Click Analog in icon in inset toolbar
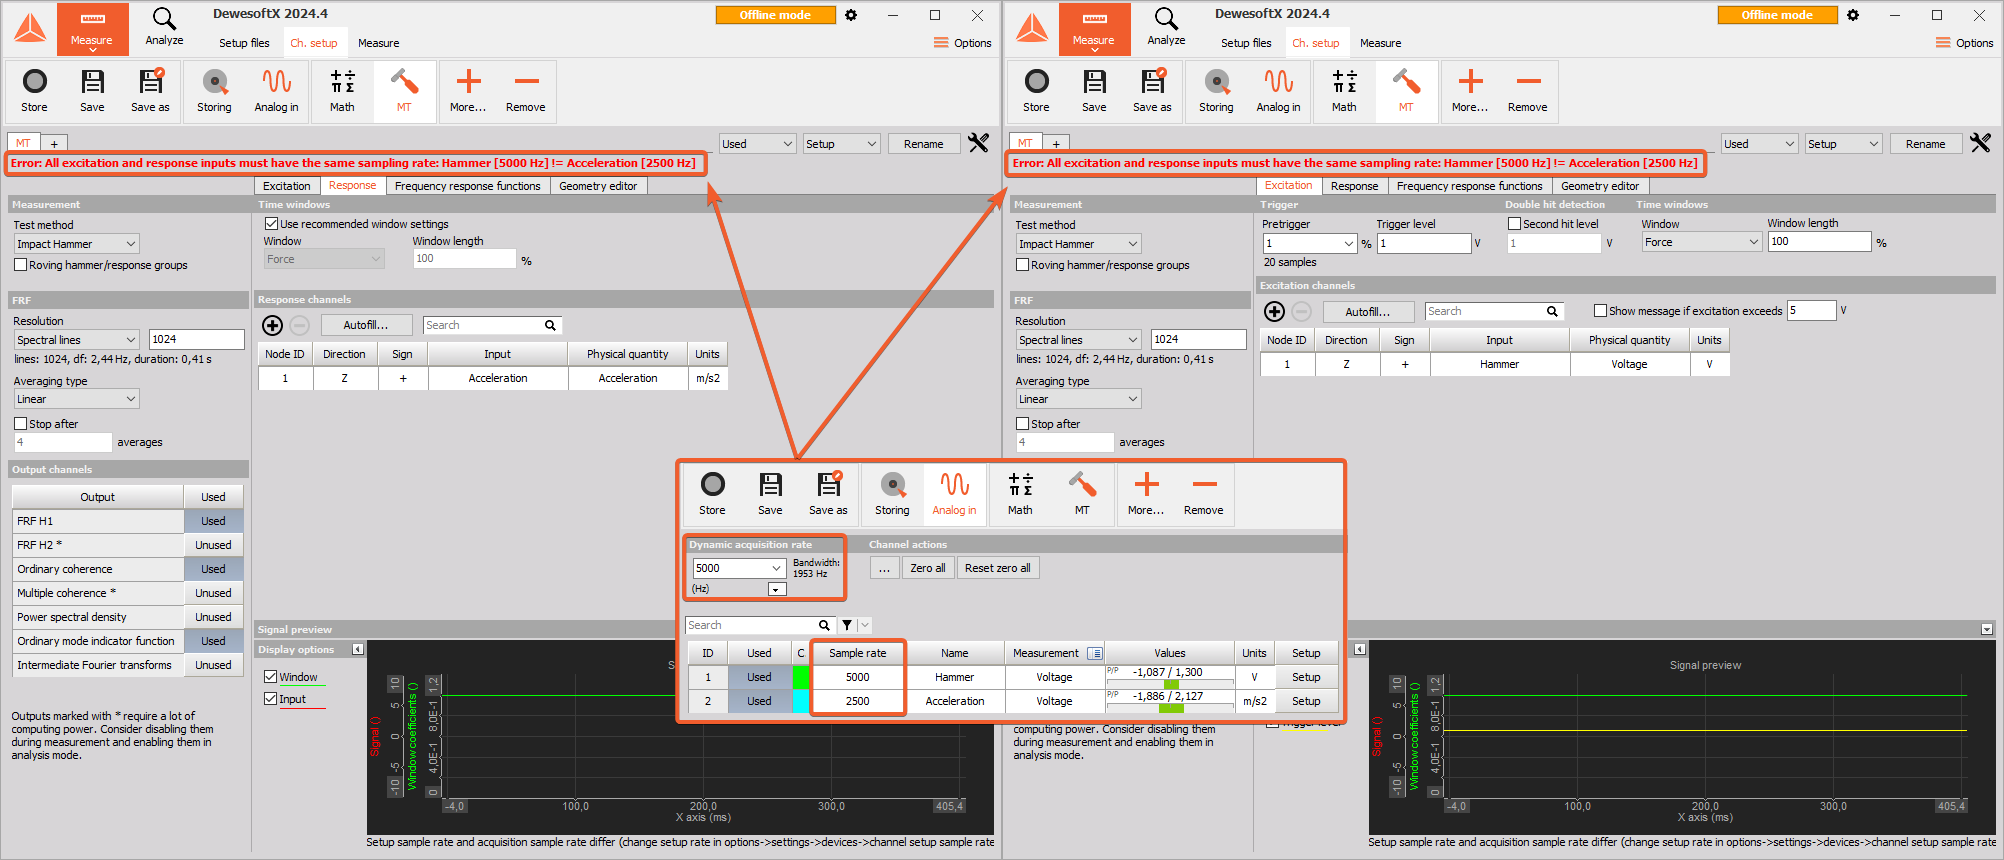 coord(954,494)
